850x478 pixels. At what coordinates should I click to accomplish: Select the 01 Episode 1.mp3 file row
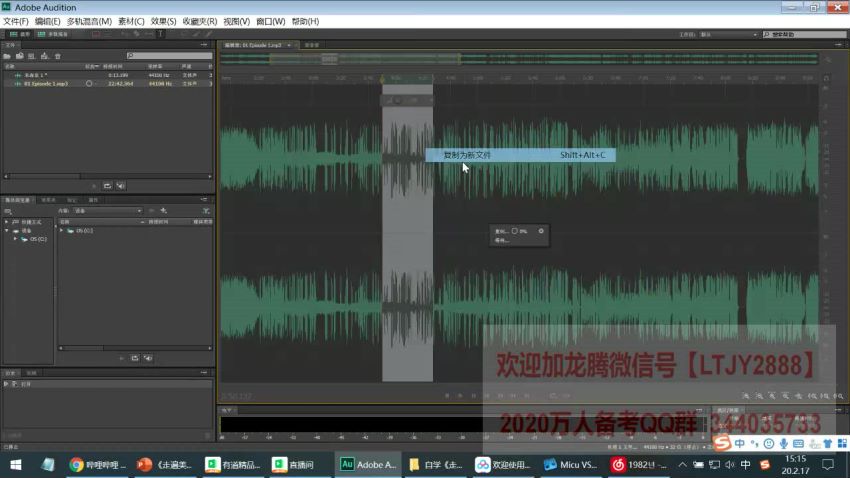pos(107,84)
